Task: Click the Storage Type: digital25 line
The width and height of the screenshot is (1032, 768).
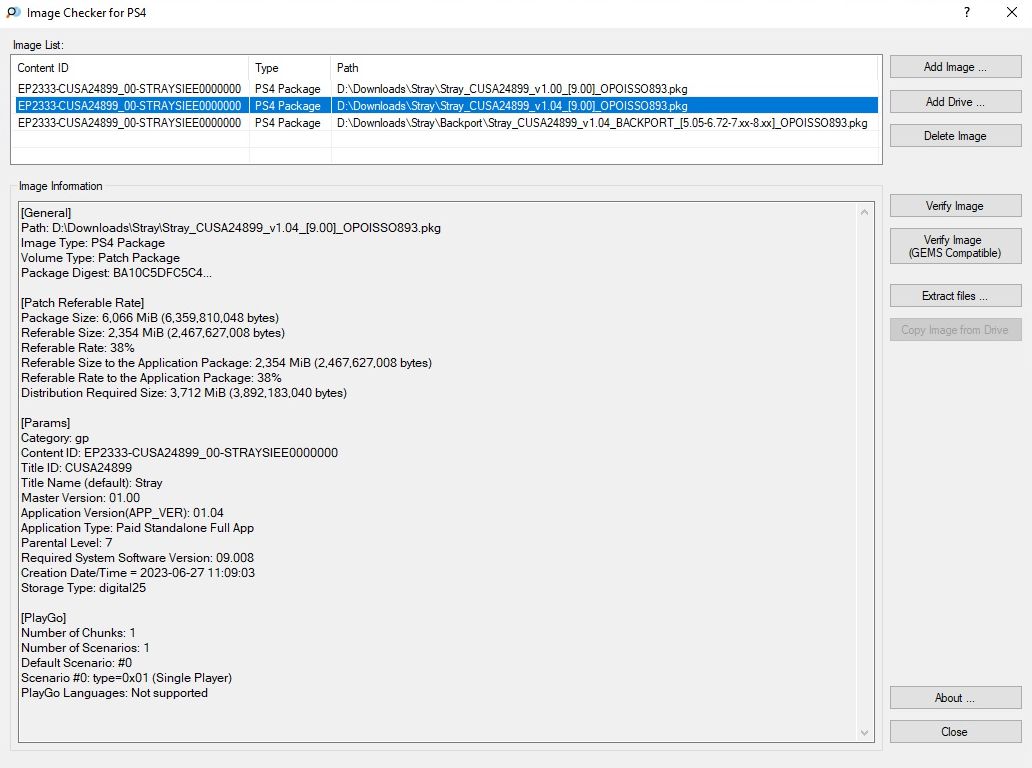Action: coord(84,588)
